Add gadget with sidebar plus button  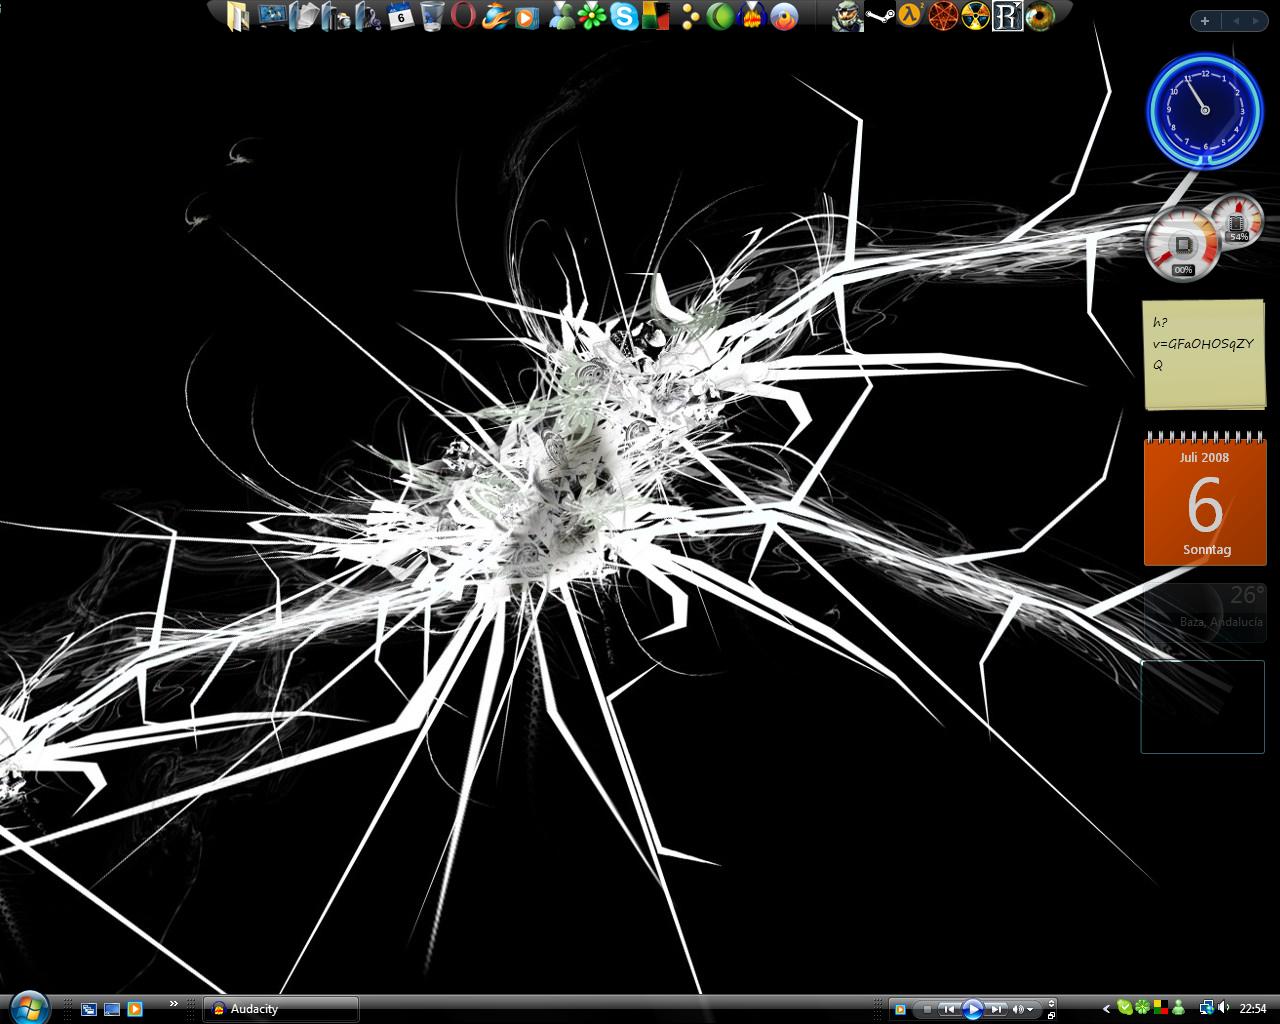point(1205,21)
